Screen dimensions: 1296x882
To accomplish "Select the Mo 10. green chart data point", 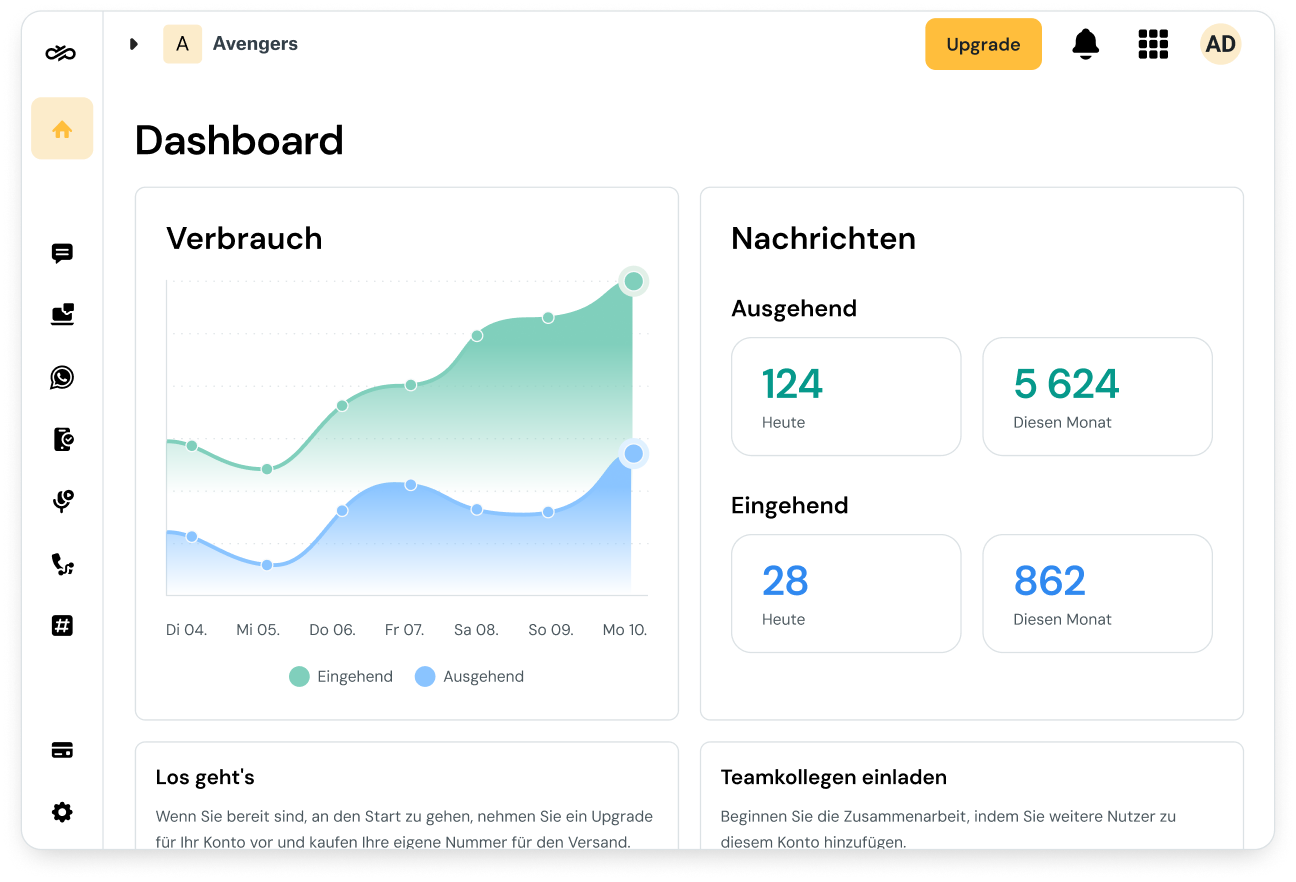I will click(633, 281).
